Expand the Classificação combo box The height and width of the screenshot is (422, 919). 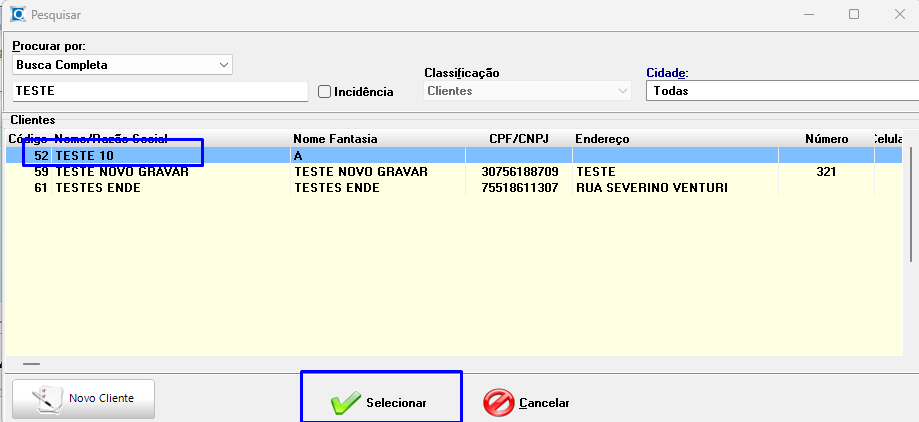(x=622, y=91)
